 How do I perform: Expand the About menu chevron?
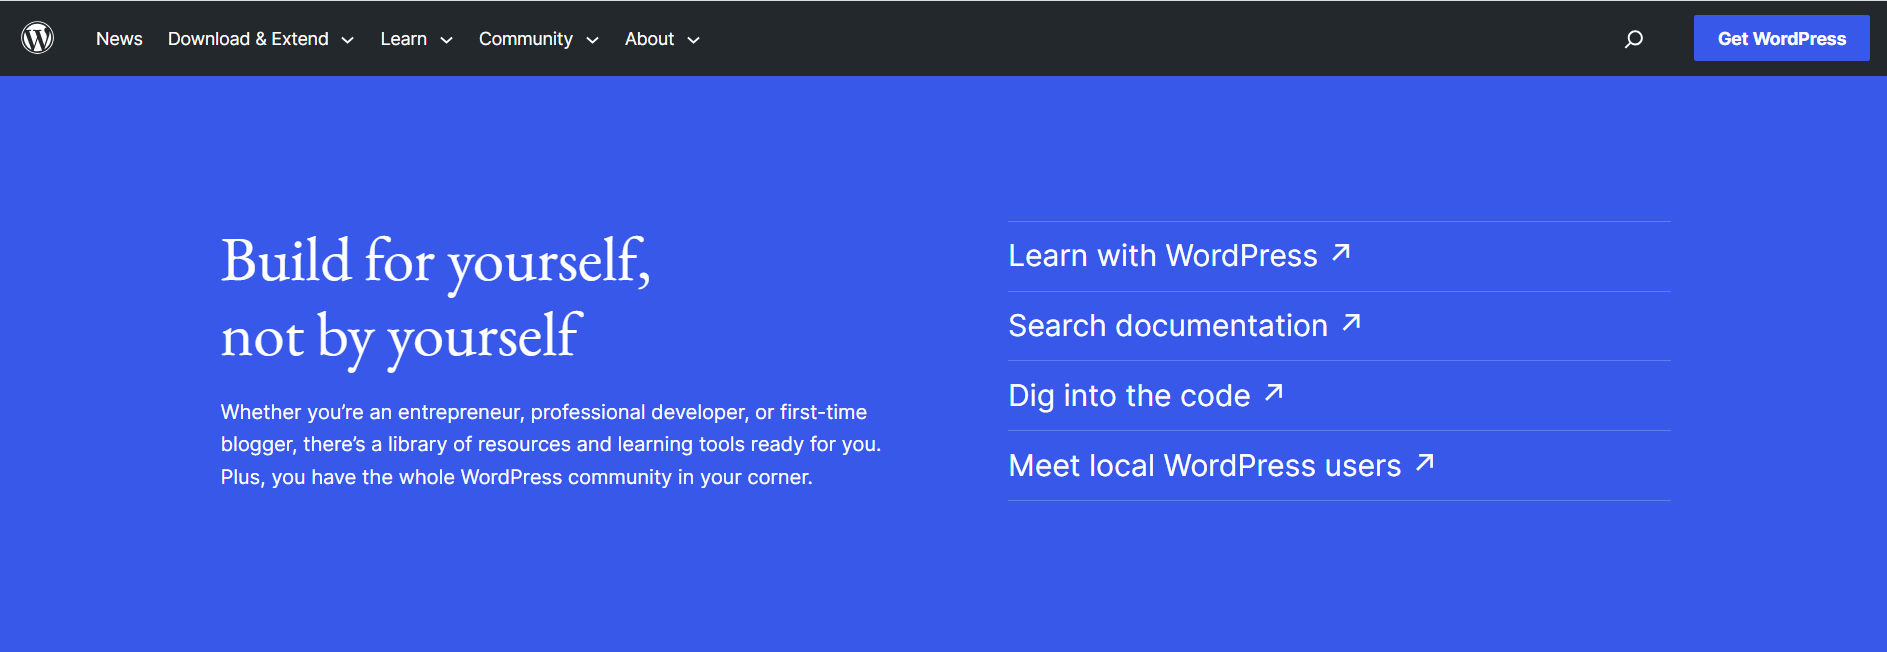coord(694,40)
